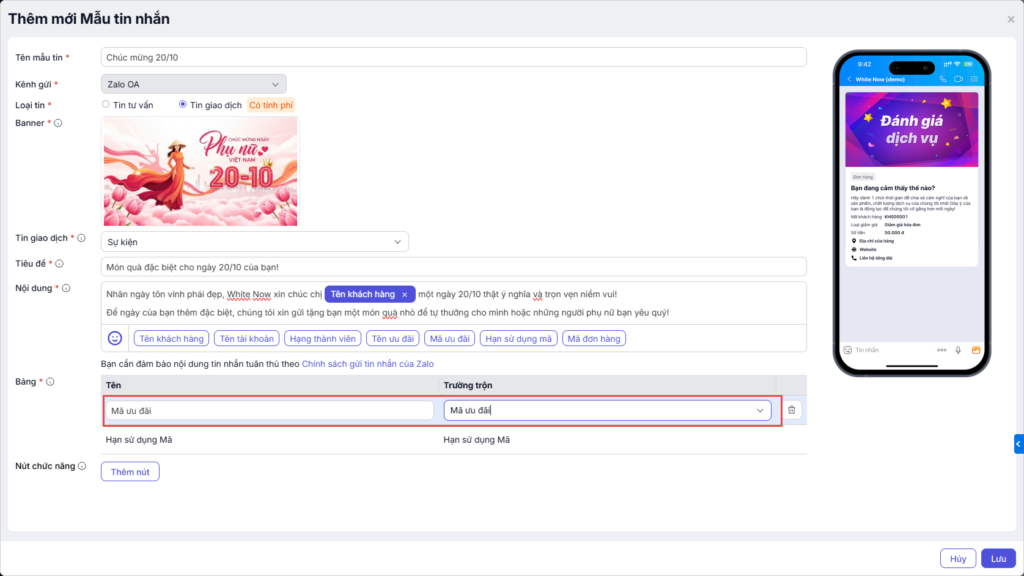The height and width of the screenshot is (576, 1024).
Task: Insert the Tên khách hàng merge tag
Action: click(172, 338)
